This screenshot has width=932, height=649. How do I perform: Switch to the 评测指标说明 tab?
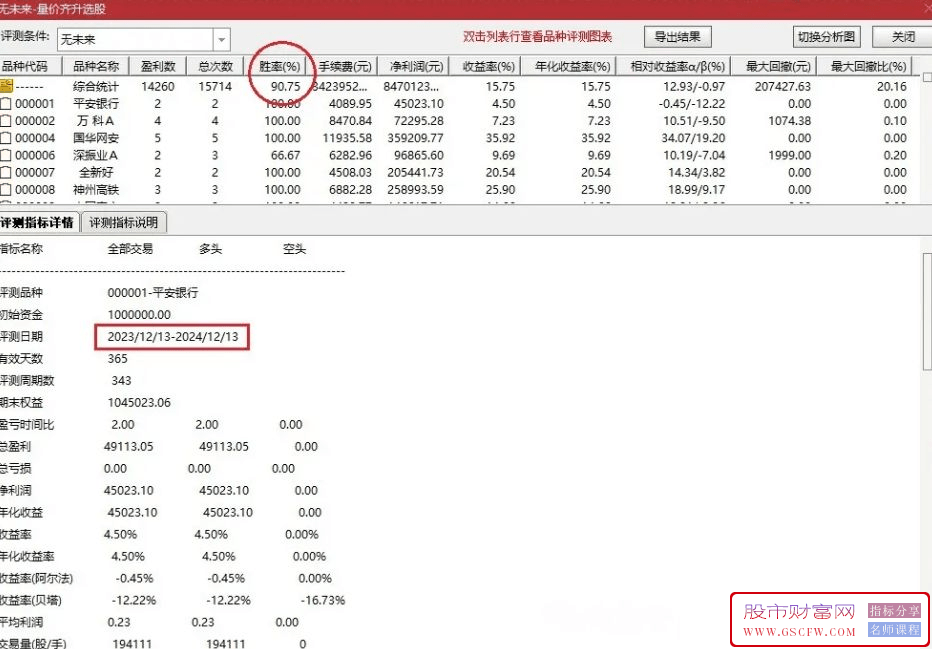(x=124, y=223)
